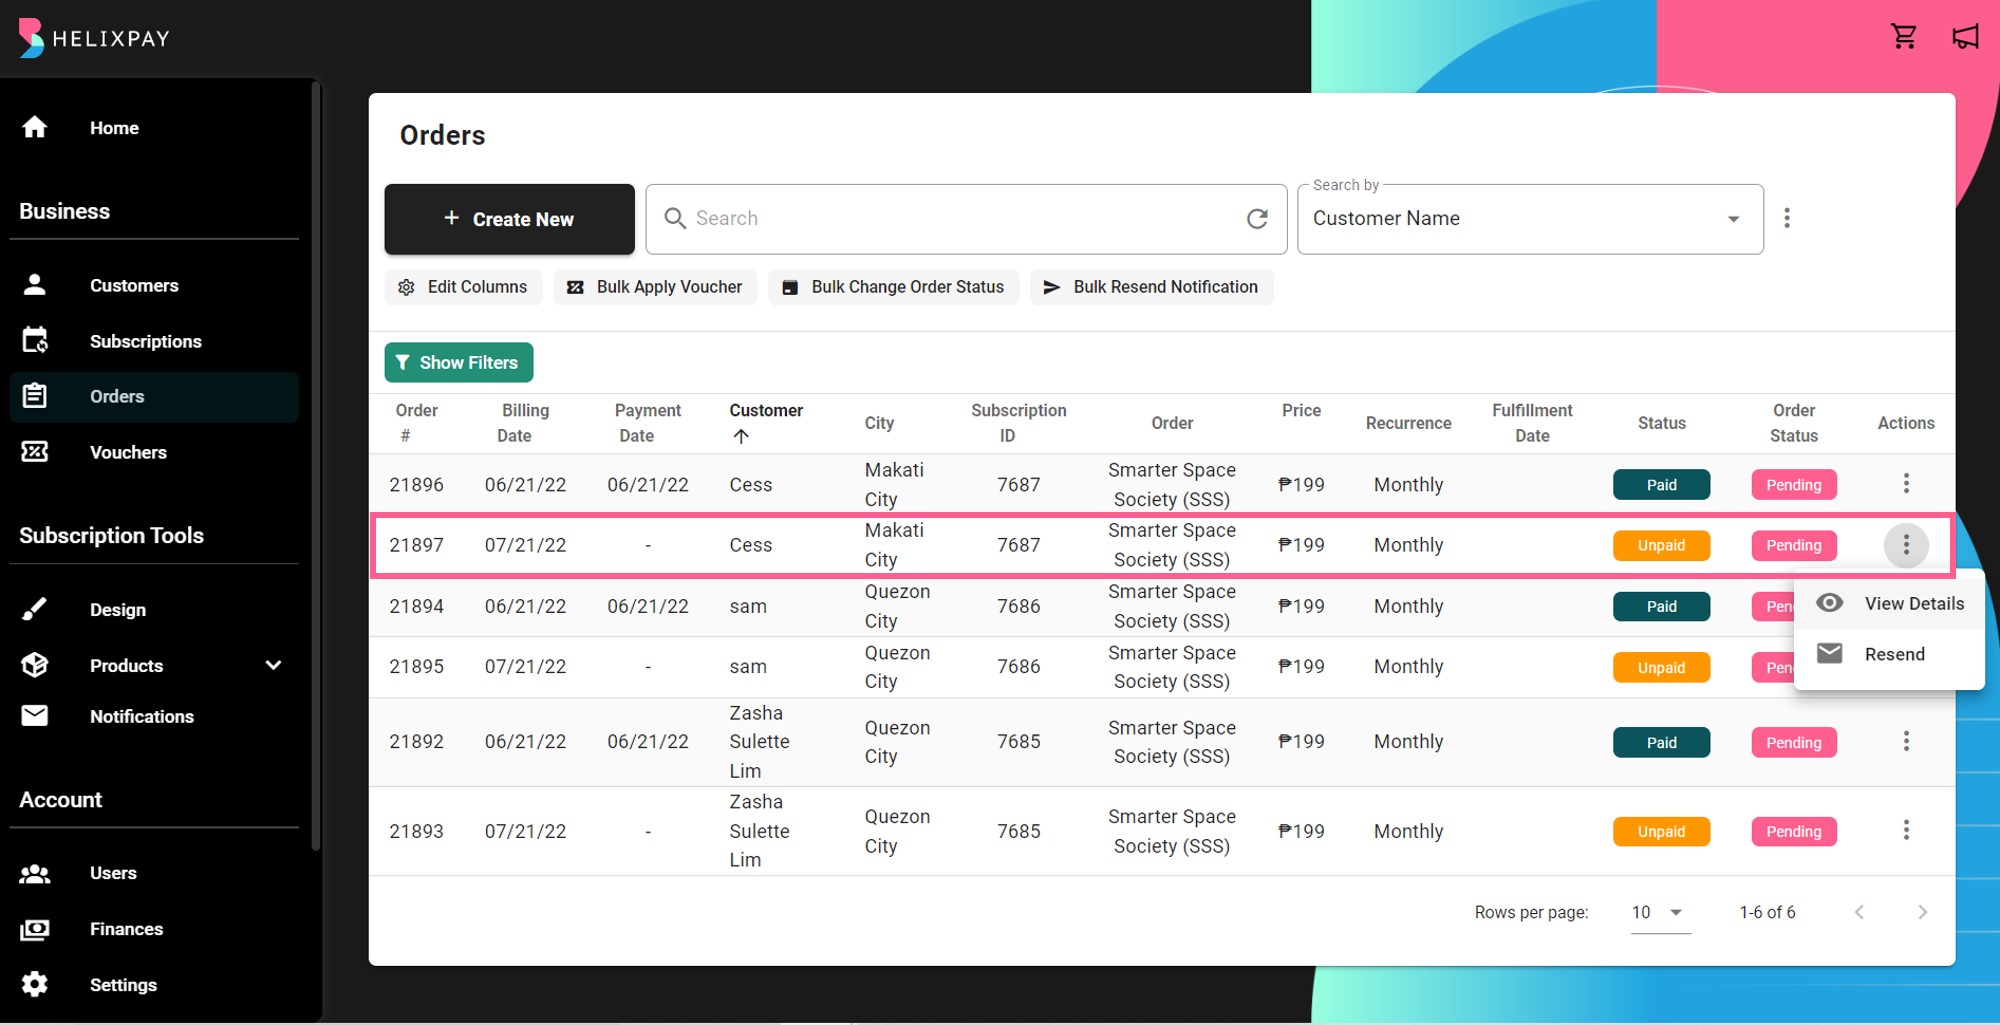Select View Details from the popup menu

point(1889,604)
